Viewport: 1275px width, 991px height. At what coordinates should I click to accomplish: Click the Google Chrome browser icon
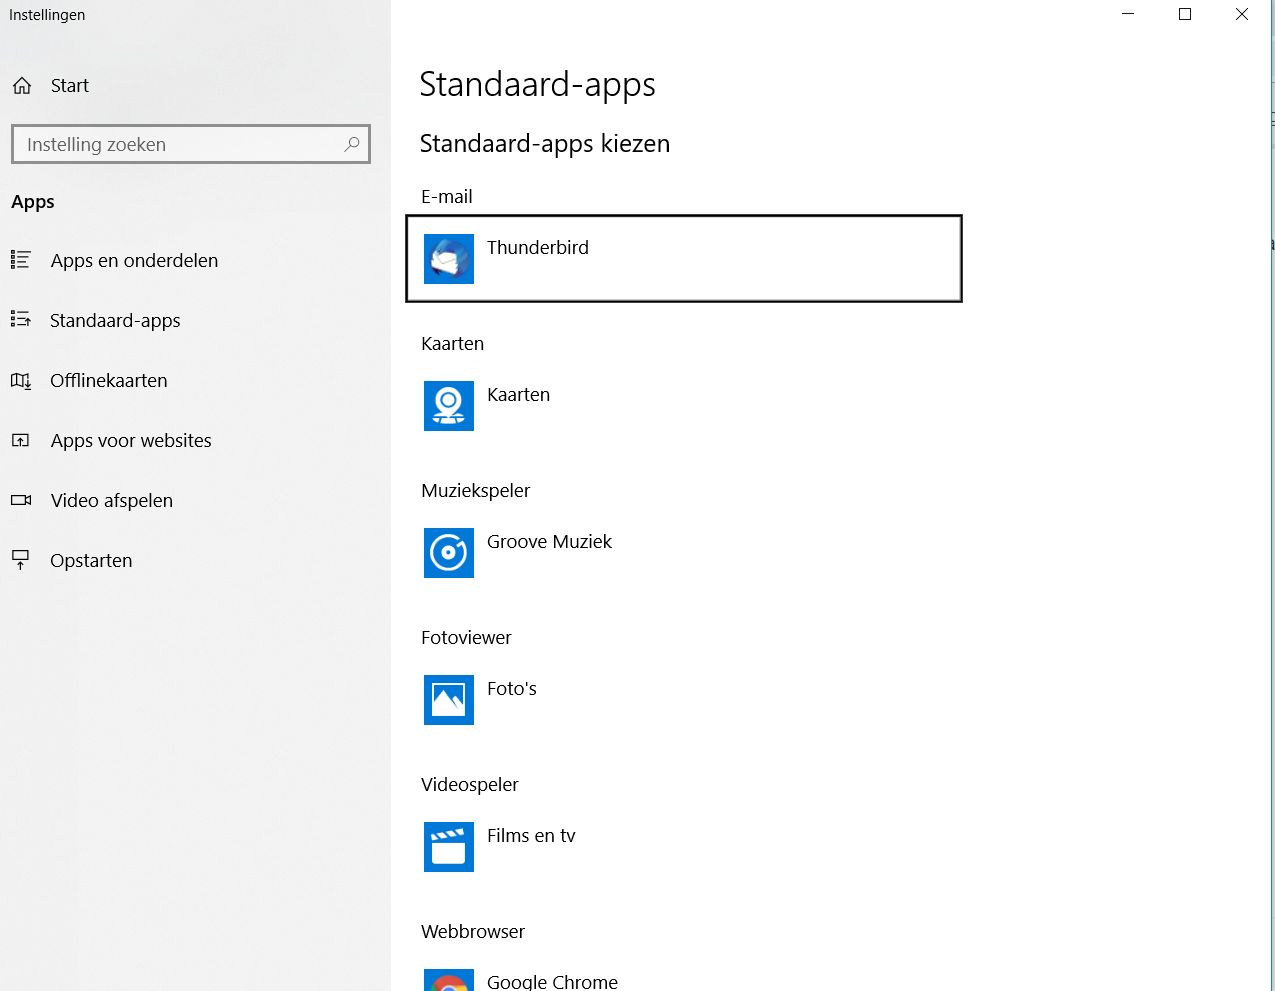pos(448,982)
